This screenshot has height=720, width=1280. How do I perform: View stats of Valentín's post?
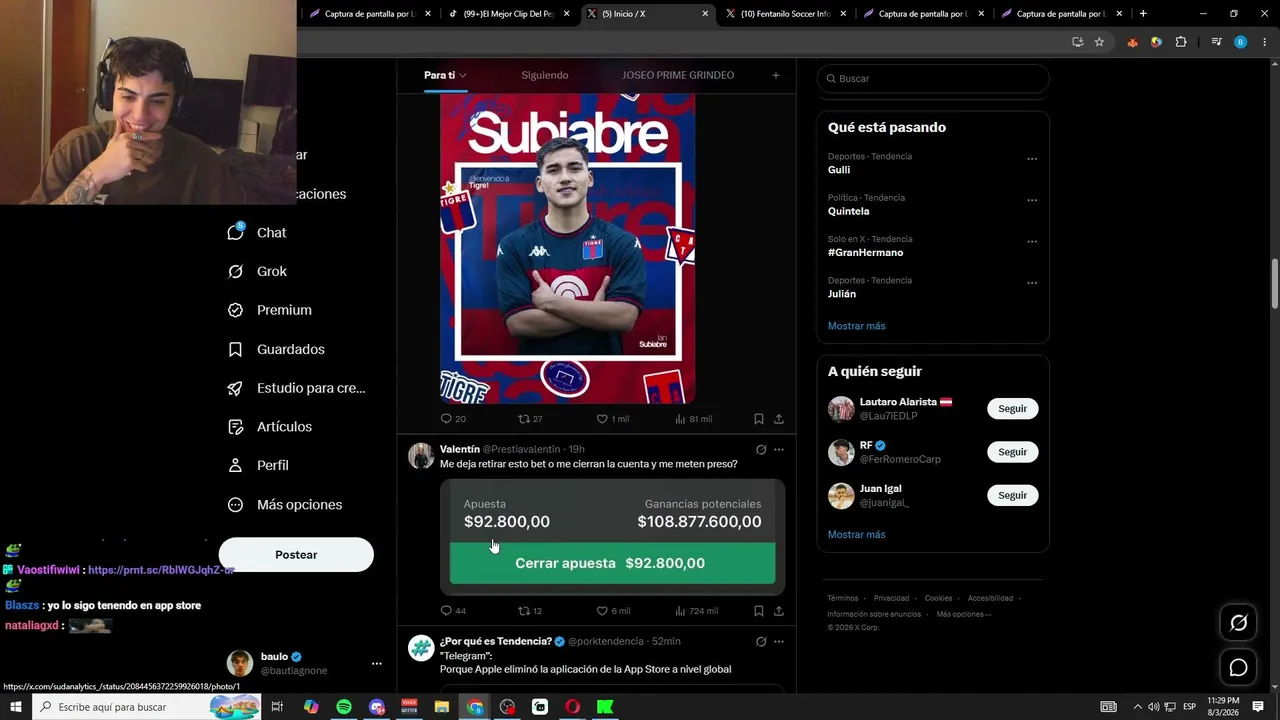point(696,611)
